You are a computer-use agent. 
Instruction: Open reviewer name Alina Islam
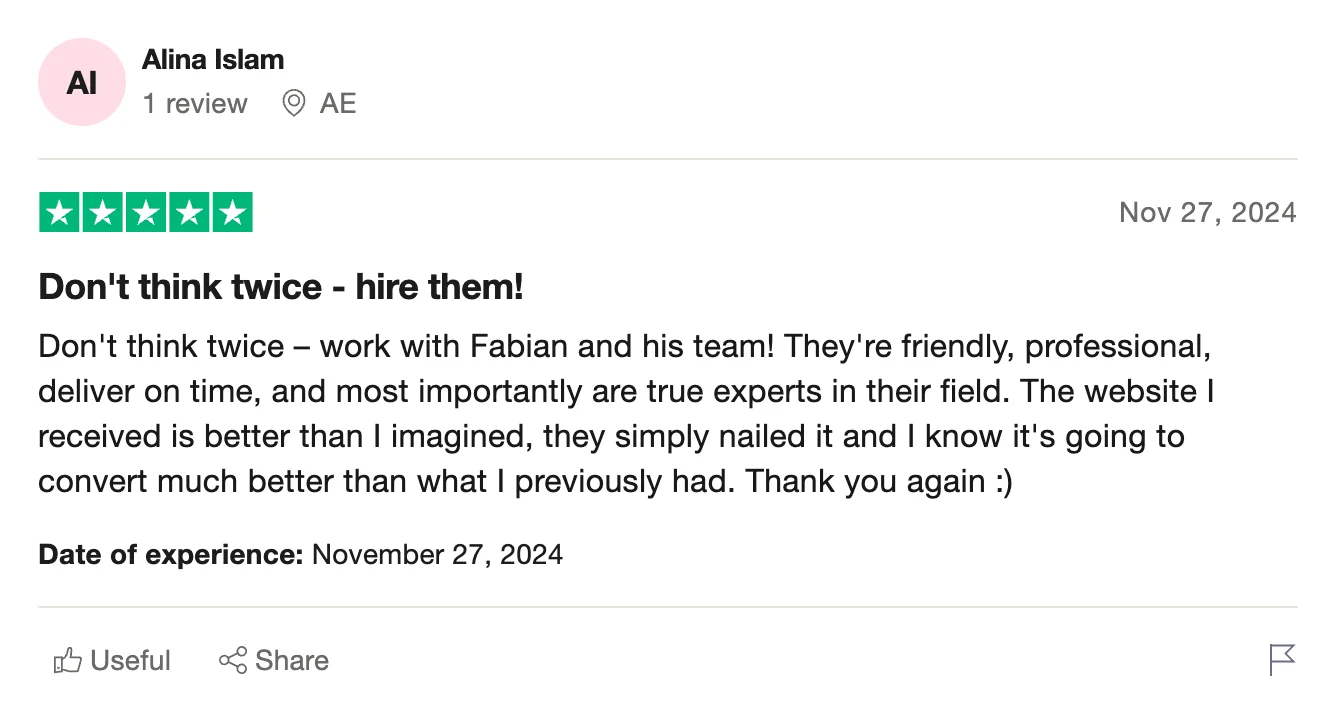click(x=213, y=60)
